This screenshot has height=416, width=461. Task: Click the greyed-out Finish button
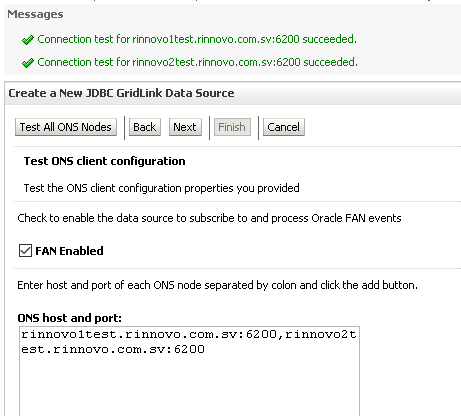(232, 127)
